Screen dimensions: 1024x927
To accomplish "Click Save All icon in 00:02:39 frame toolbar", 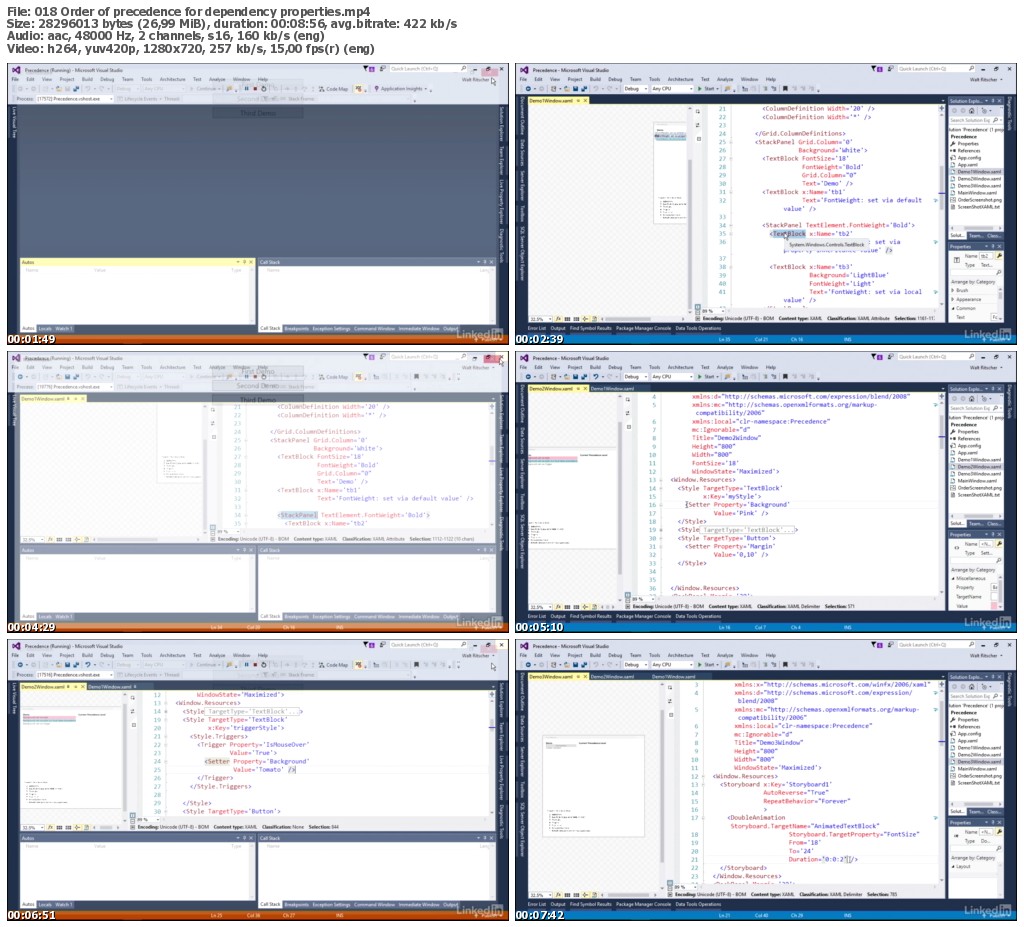I will [584, 89].
